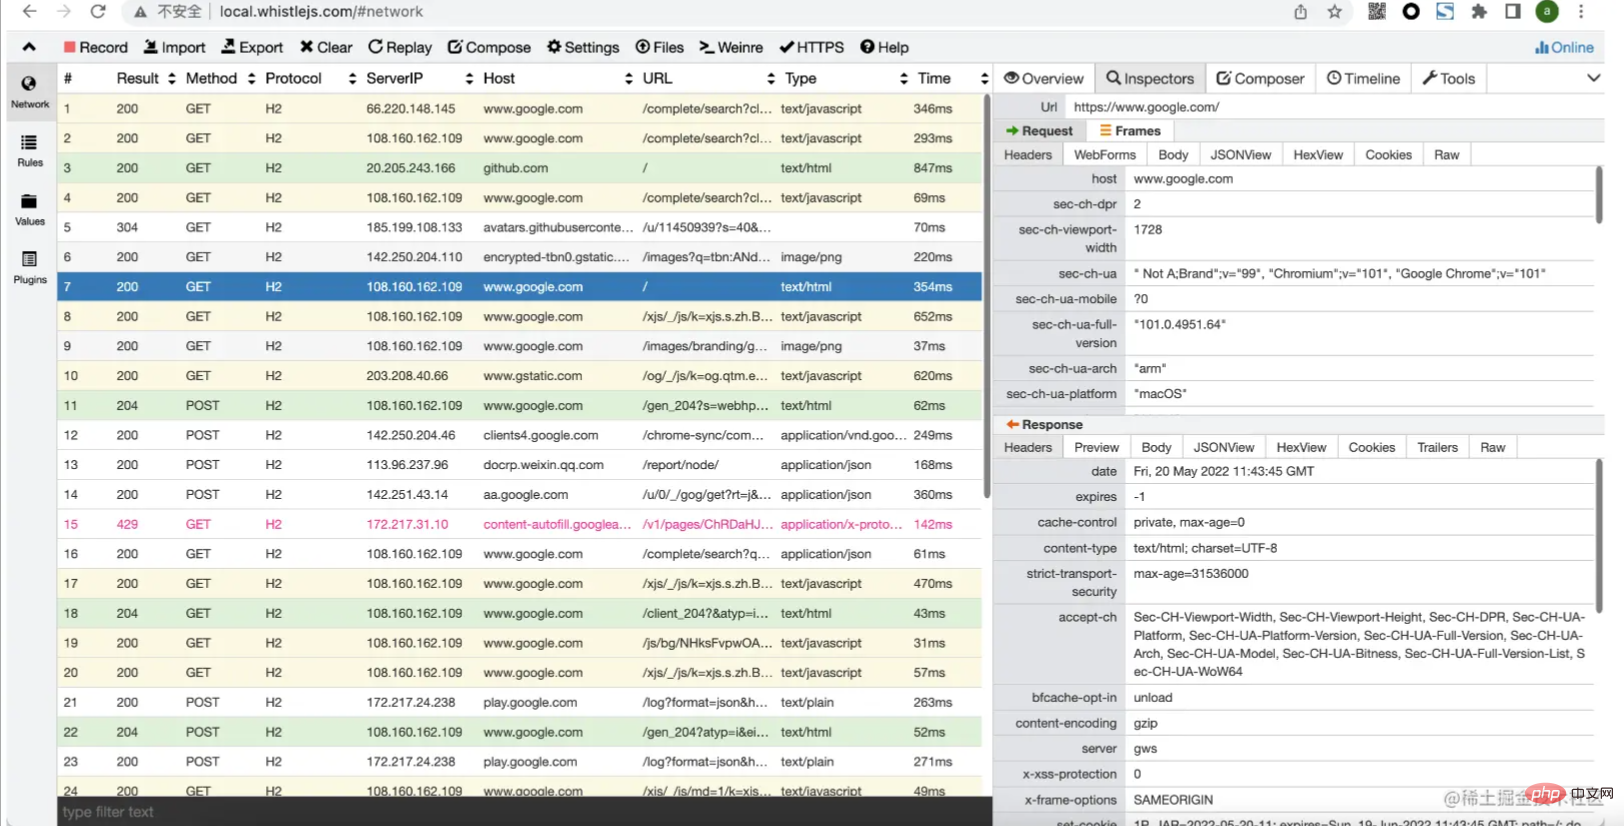Open the Plugins sidebar panel
This screenshot has height=826, width=1624.
point(30,267)
